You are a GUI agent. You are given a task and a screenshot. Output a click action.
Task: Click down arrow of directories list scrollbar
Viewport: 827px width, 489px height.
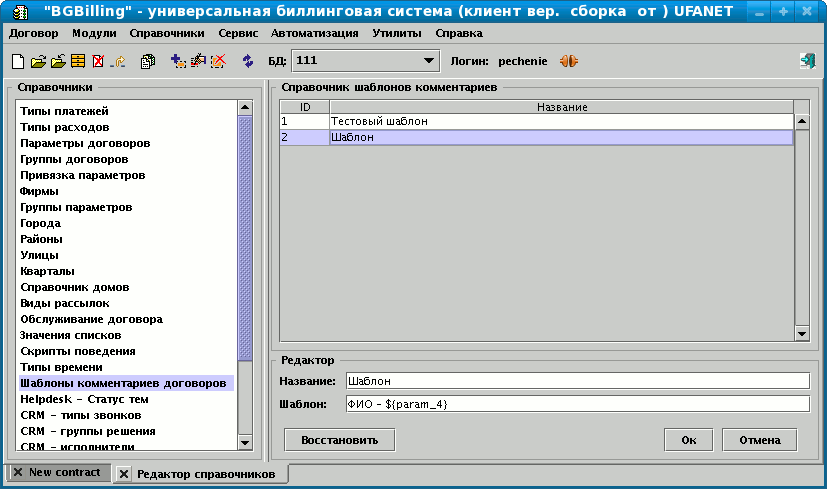pyautogui.click(x=244, y=440)
